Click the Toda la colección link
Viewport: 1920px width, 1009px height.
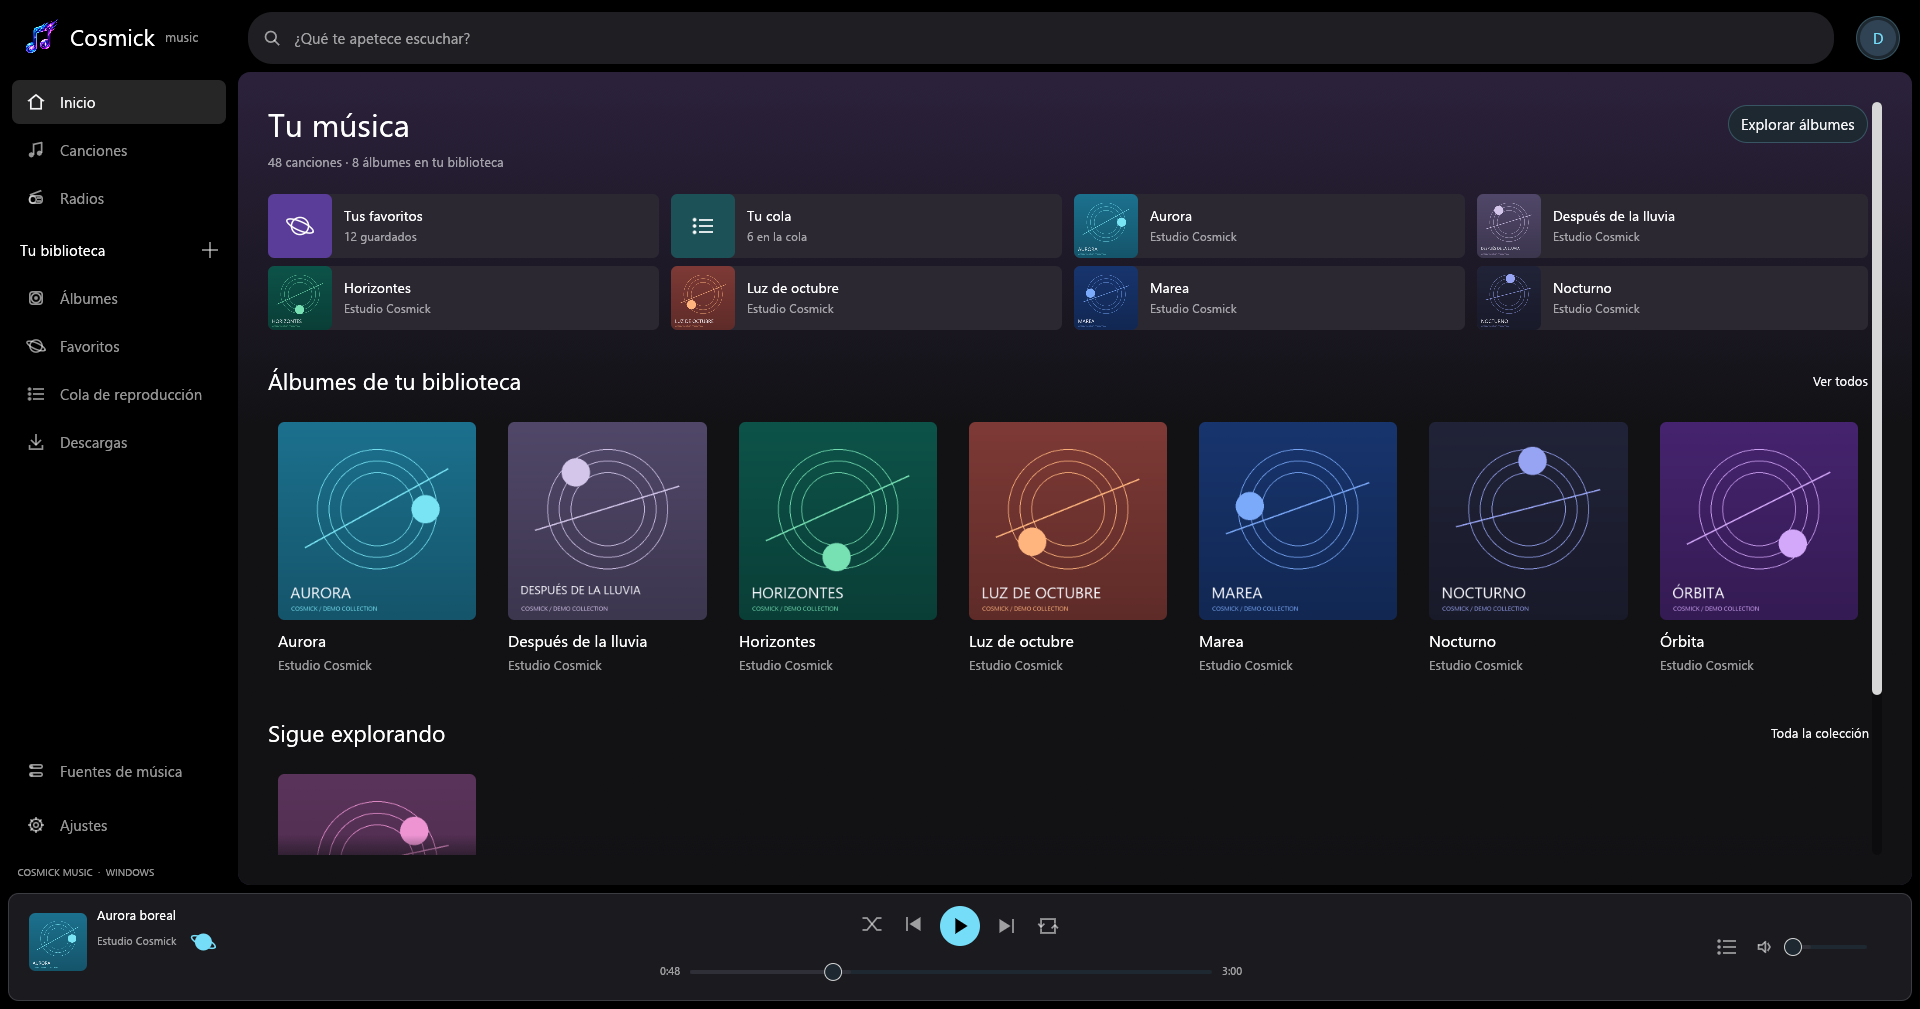tap(1819, 733)
